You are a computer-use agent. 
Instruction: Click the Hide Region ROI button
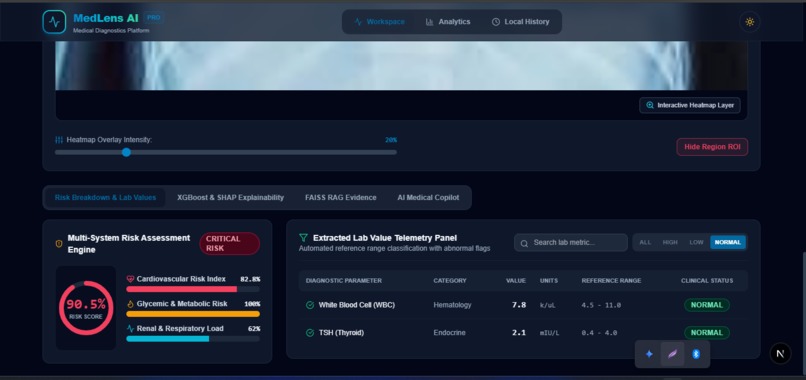pyautogui.click(x=712, y=147)
